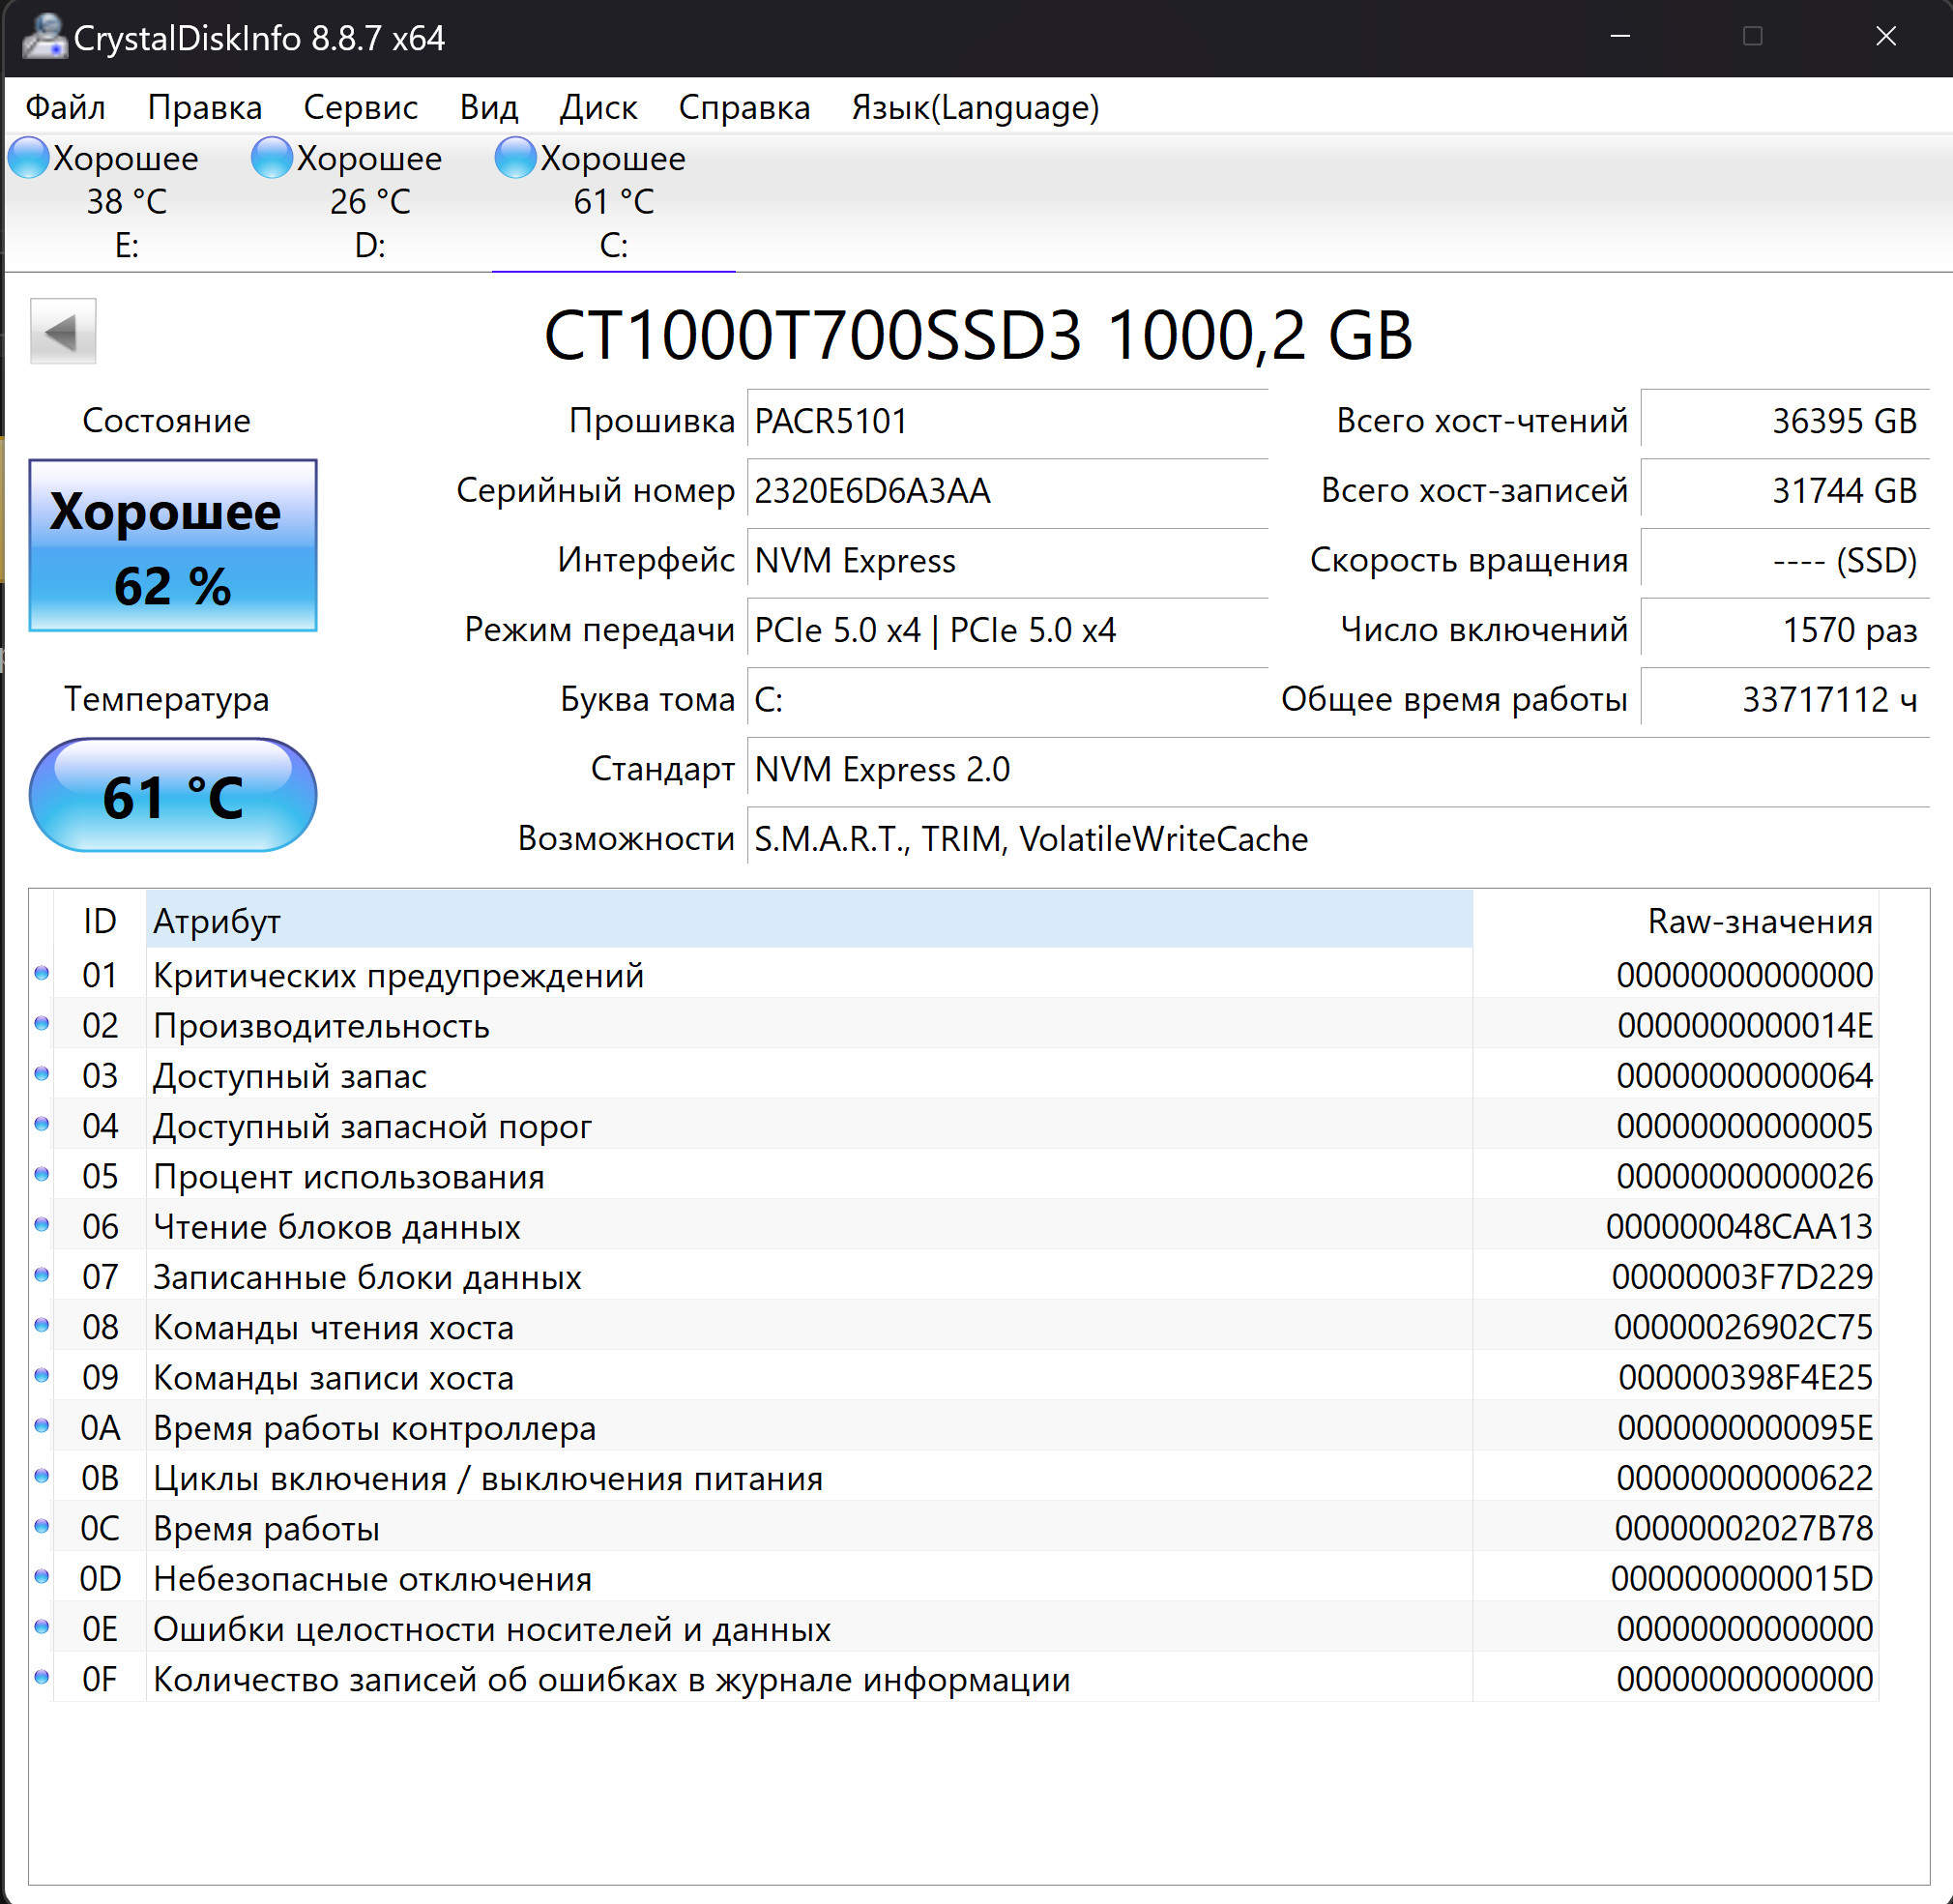
Task: Select row 0E Ошибки целостности носителей
Action: (955, 1629)
